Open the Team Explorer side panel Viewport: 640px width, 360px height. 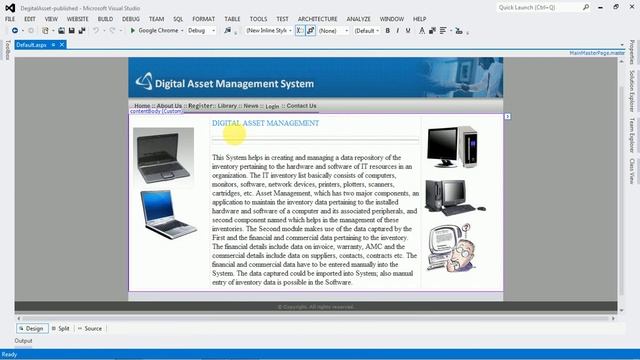coord(632,136)
